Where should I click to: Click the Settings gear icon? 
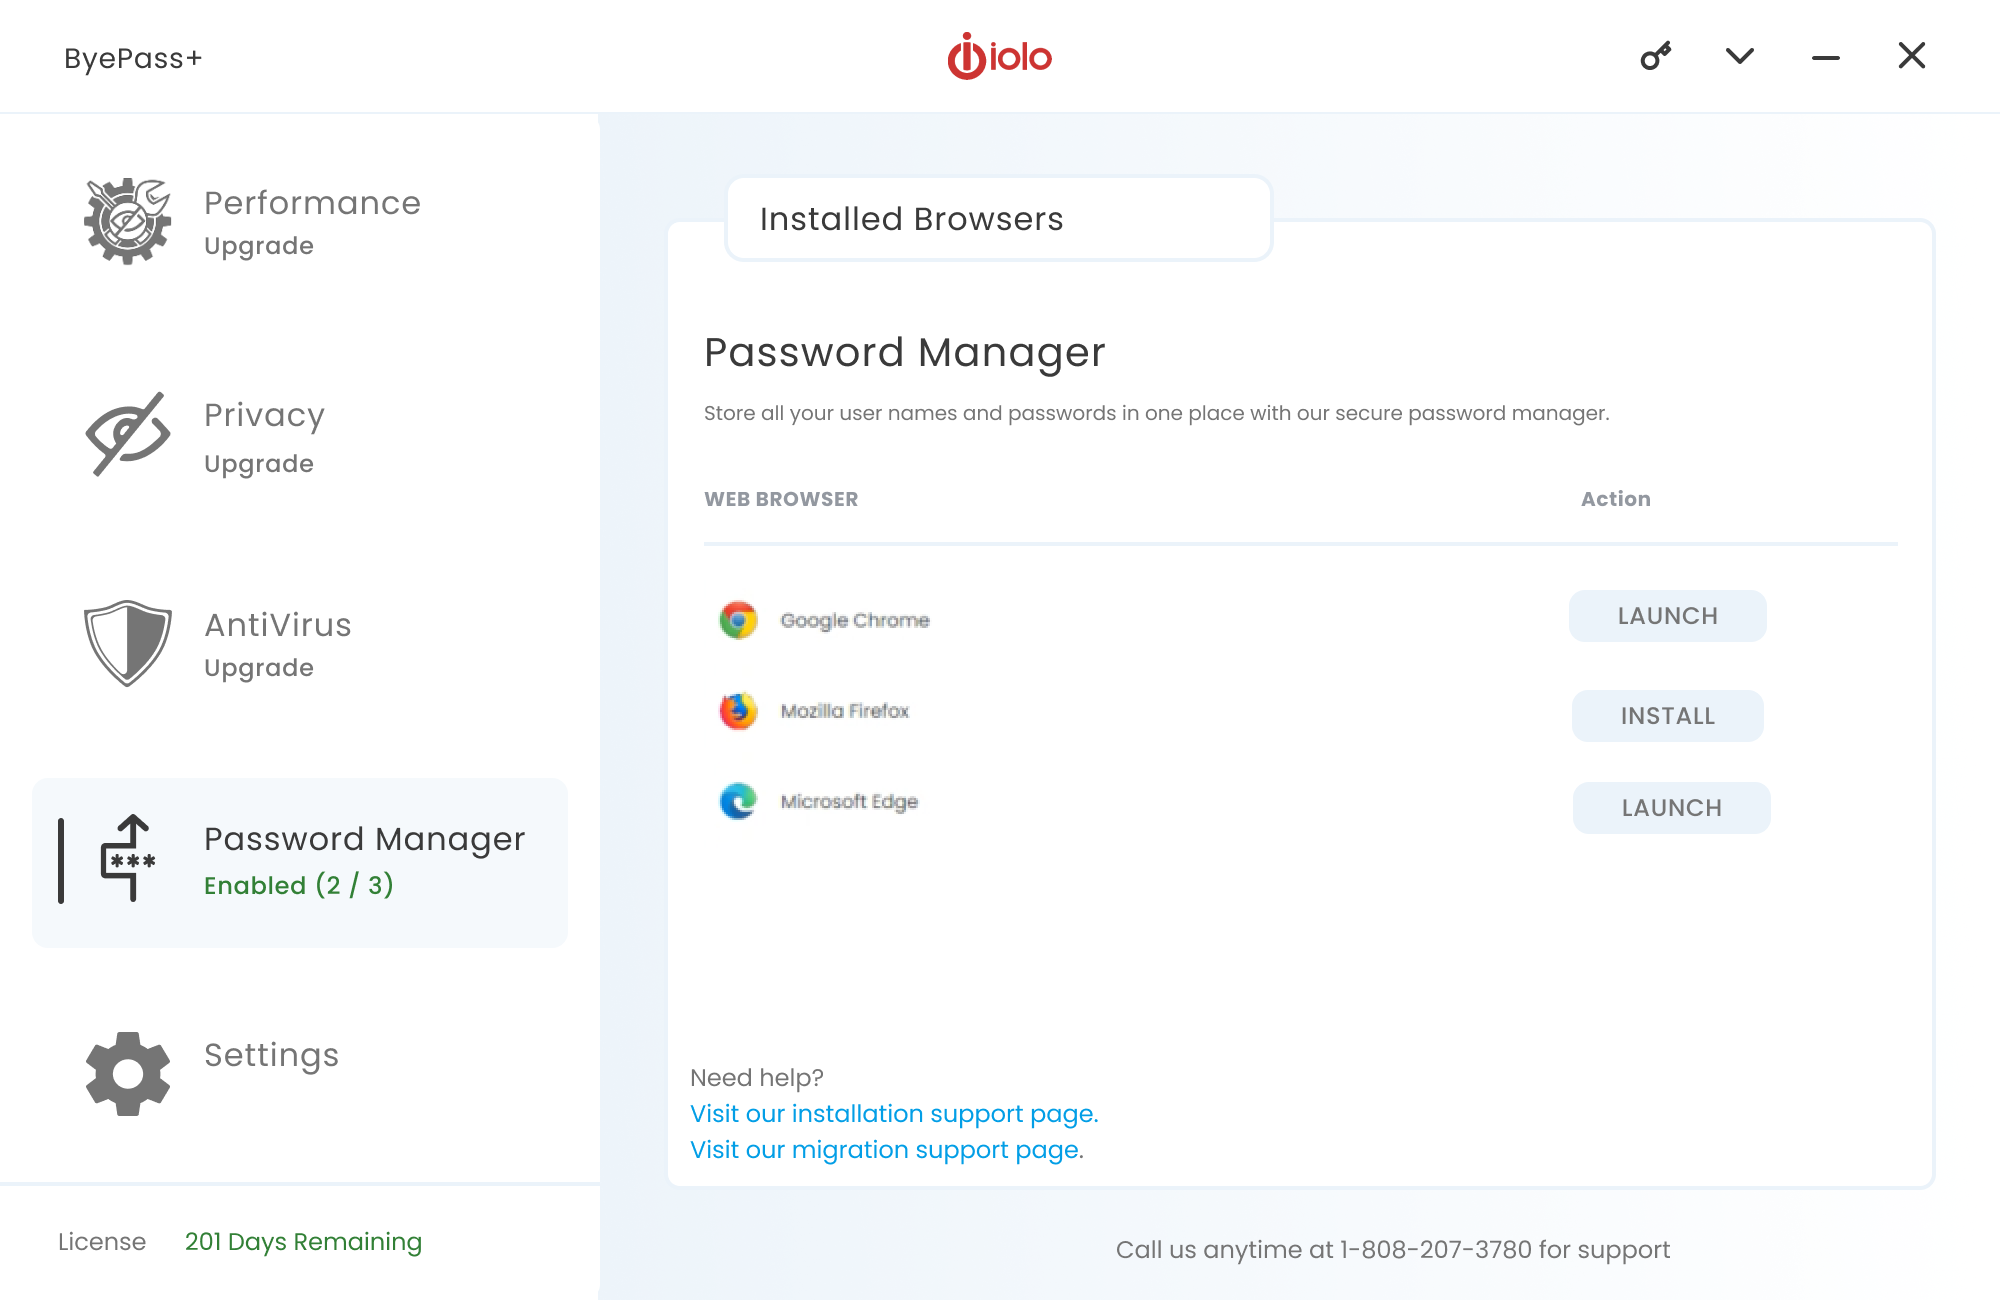tap(128, 1074)
